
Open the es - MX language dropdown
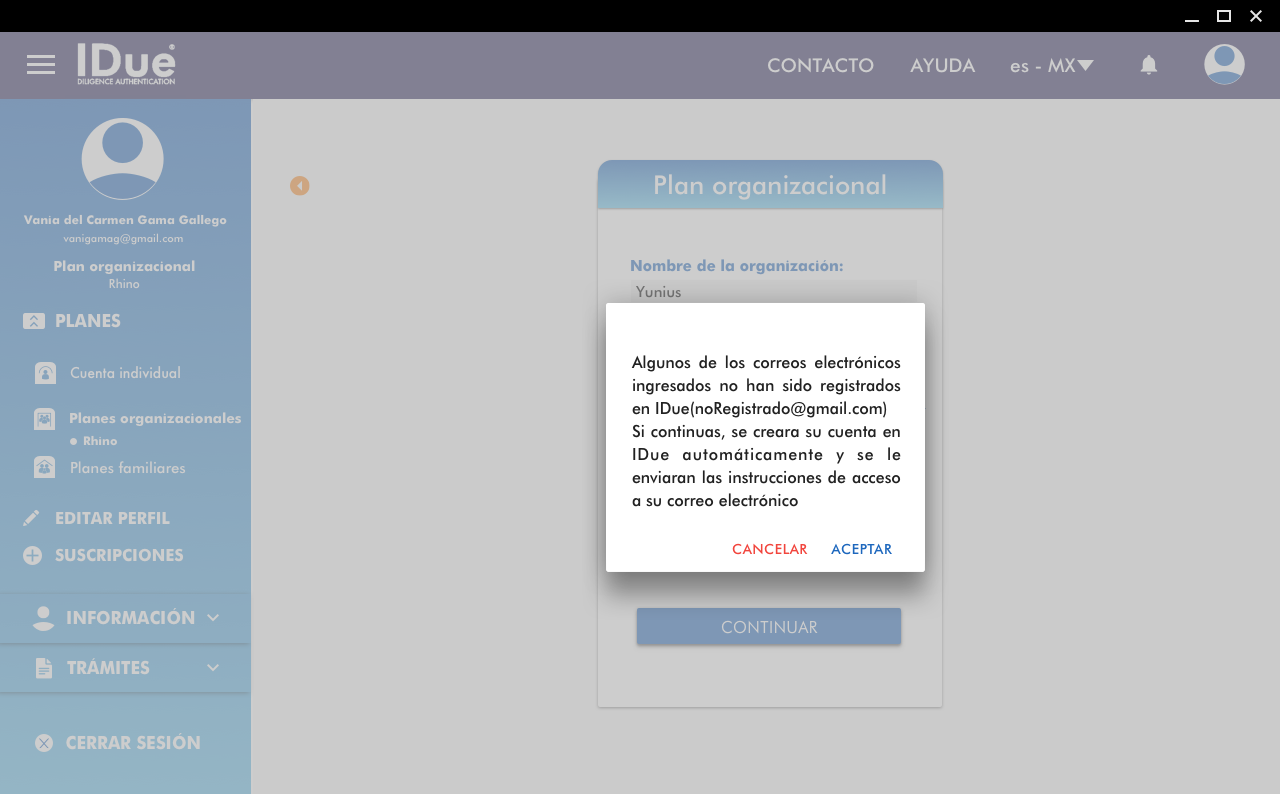1051,66
